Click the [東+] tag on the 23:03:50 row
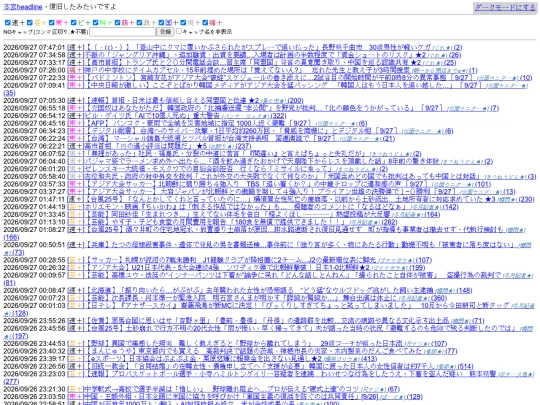This screenshot has width=540, height=405. (x=75, y=396)
